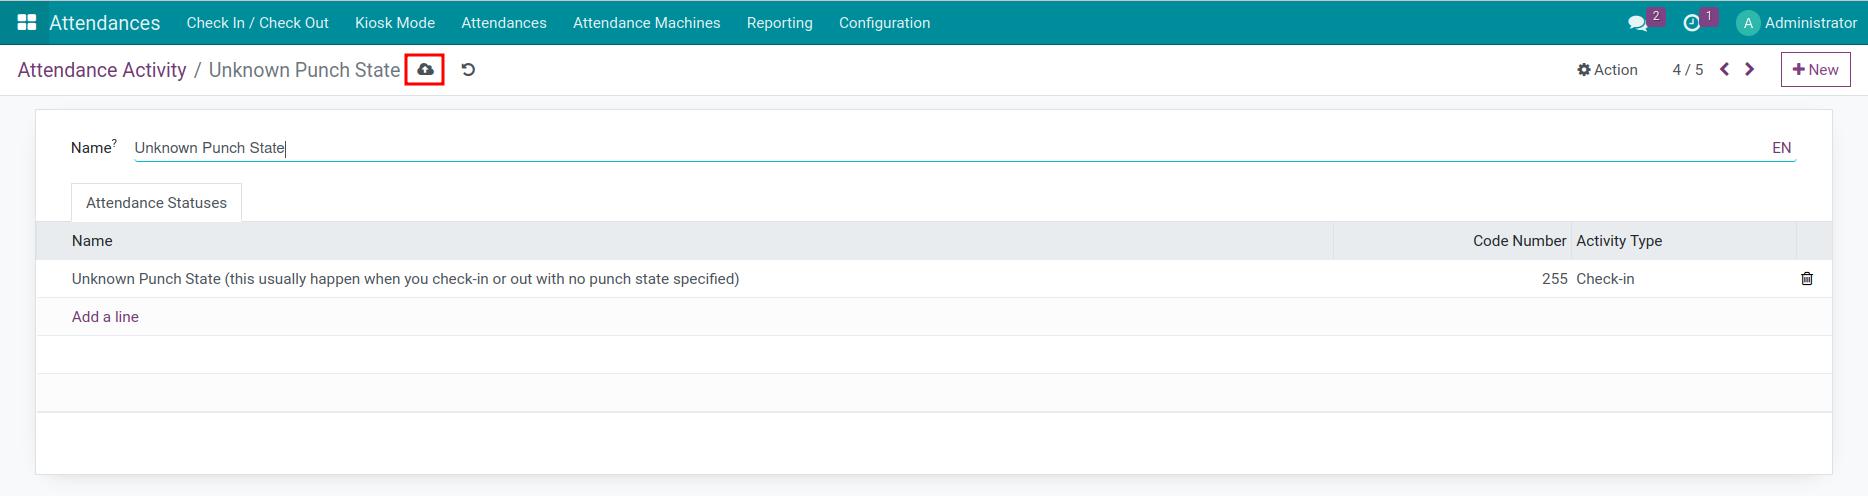Click the New record button
Viewport: 1868px width, 496px height.
[x=1815, y=70]
